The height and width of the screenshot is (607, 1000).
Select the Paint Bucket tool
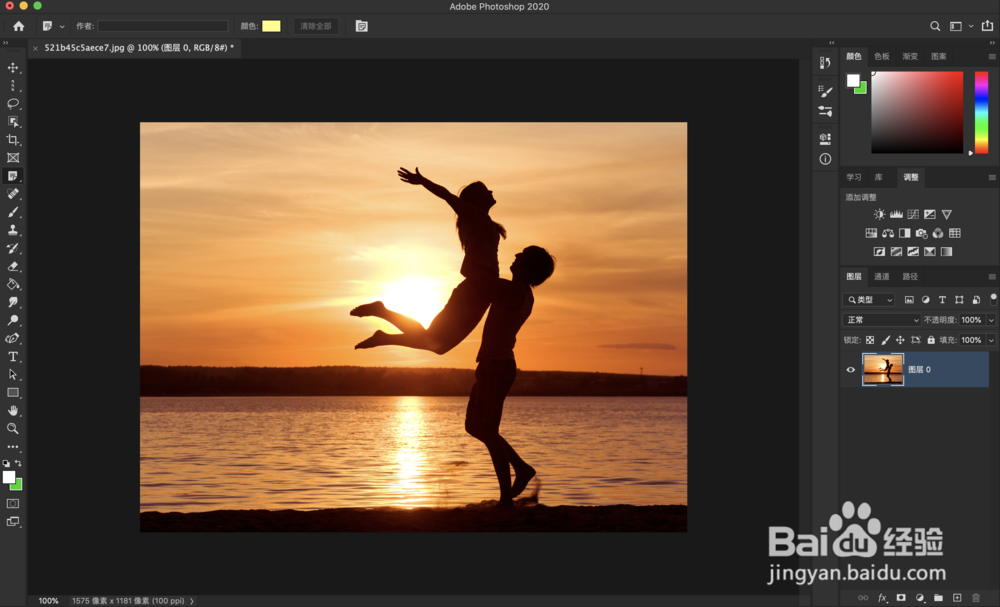point(13,284)
